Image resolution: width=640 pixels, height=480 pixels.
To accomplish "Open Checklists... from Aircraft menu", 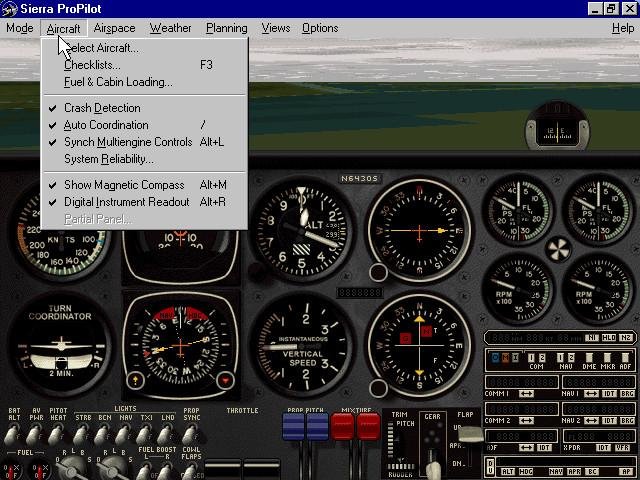I will pos(144,65).
